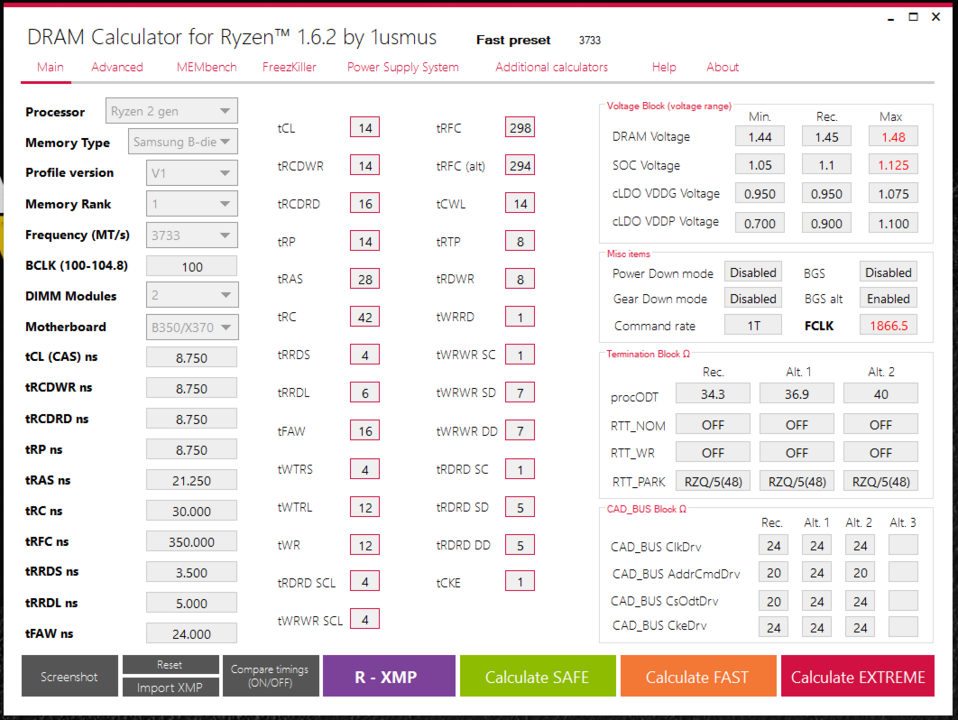Expand the DIMM Modules dropdown
This screenshot has width=958, height=720.
(192, 295)
